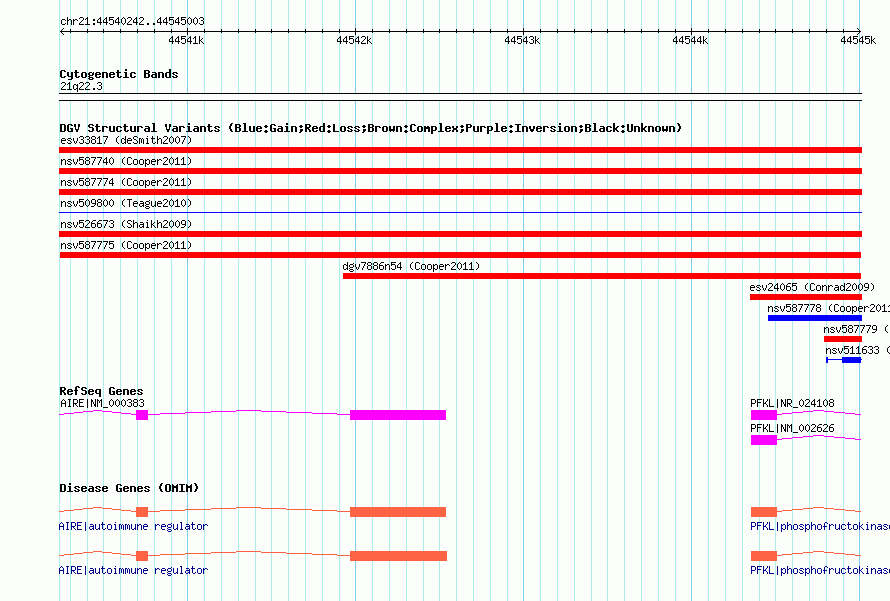Screen dimensions: 890x601
Task: Click the 44543k ruler tick label
Action: pos(522,40)
